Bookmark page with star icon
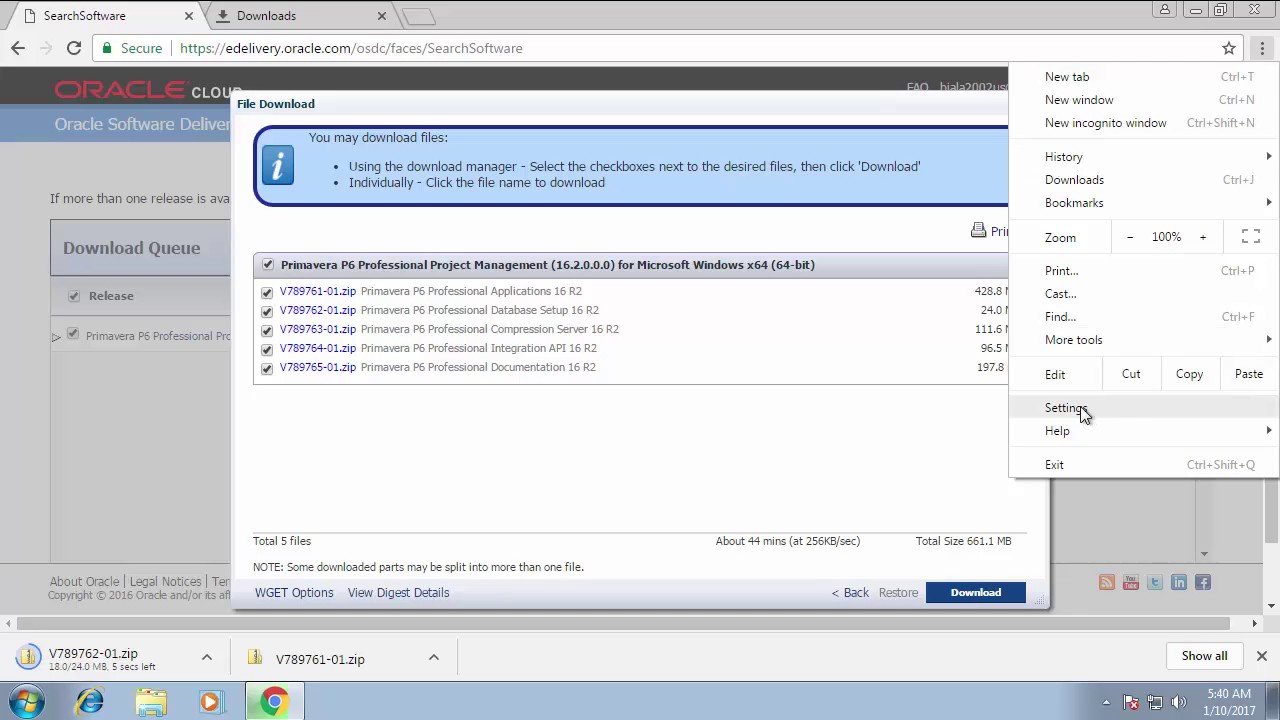This screenshot has height=720, width=1280. coord(1229,48)
